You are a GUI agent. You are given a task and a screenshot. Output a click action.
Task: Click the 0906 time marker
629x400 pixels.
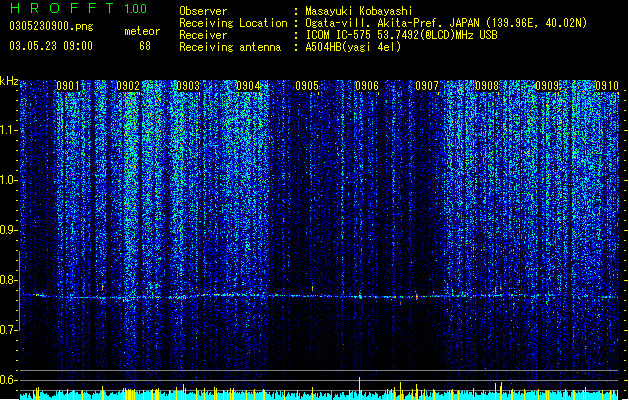click(367, 86)
